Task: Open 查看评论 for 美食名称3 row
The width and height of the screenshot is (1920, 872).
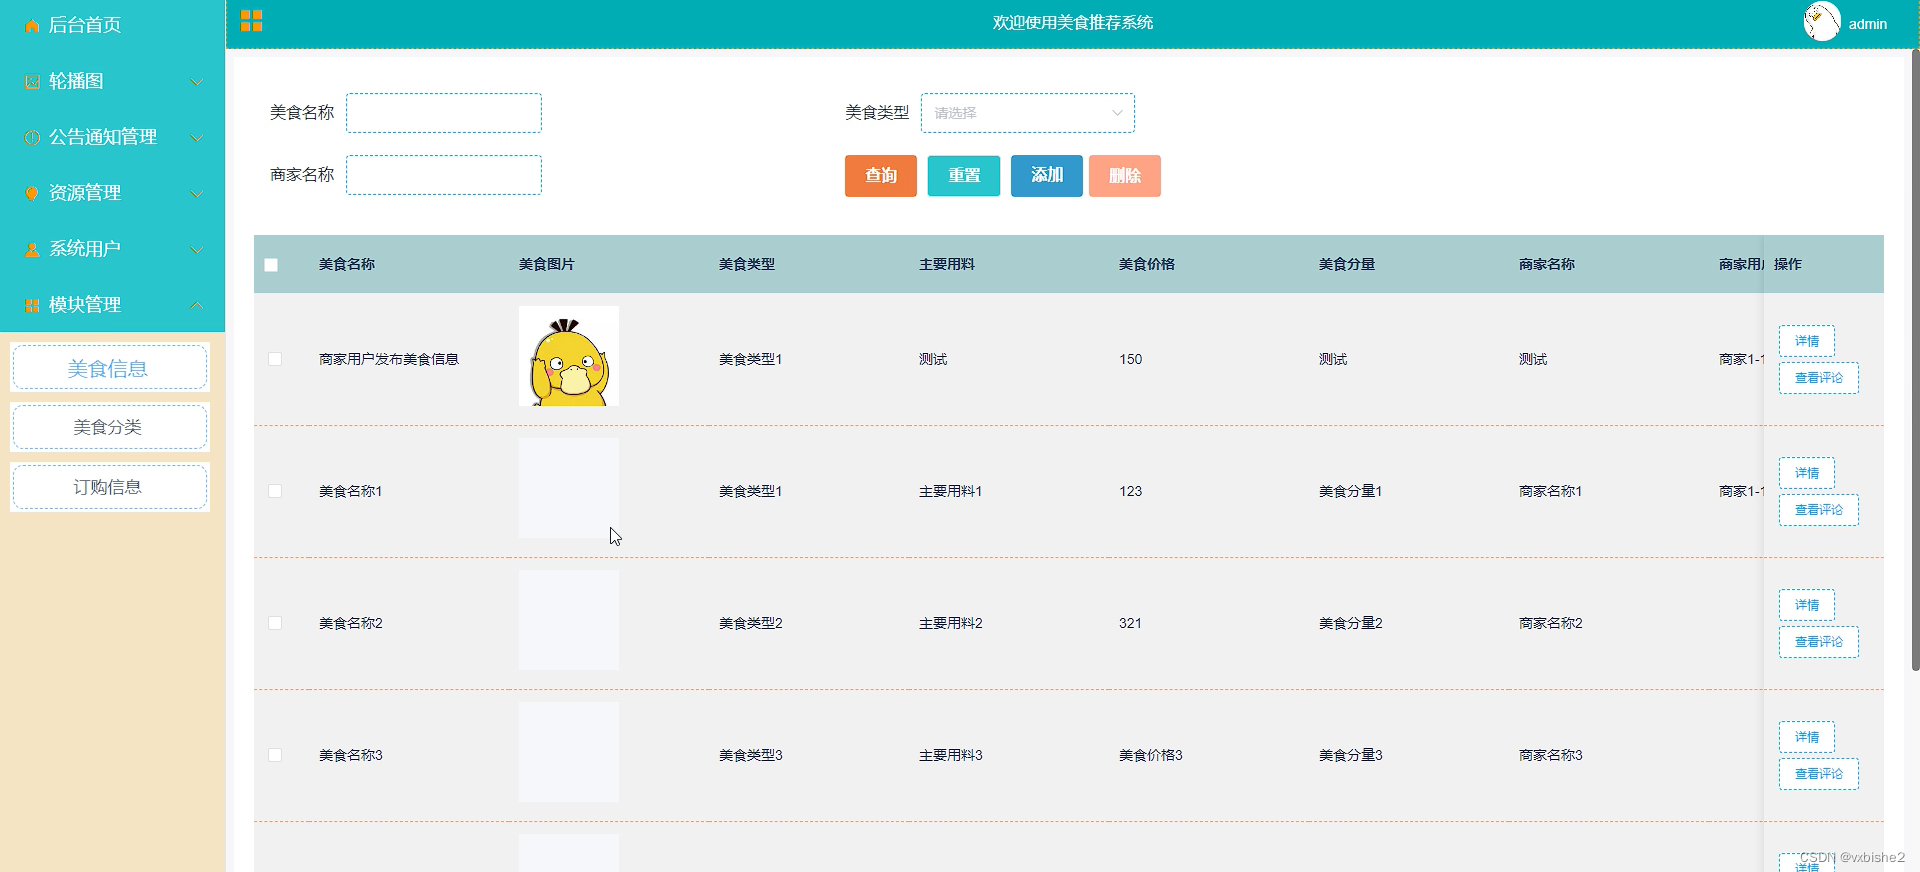Action: 1819,774
